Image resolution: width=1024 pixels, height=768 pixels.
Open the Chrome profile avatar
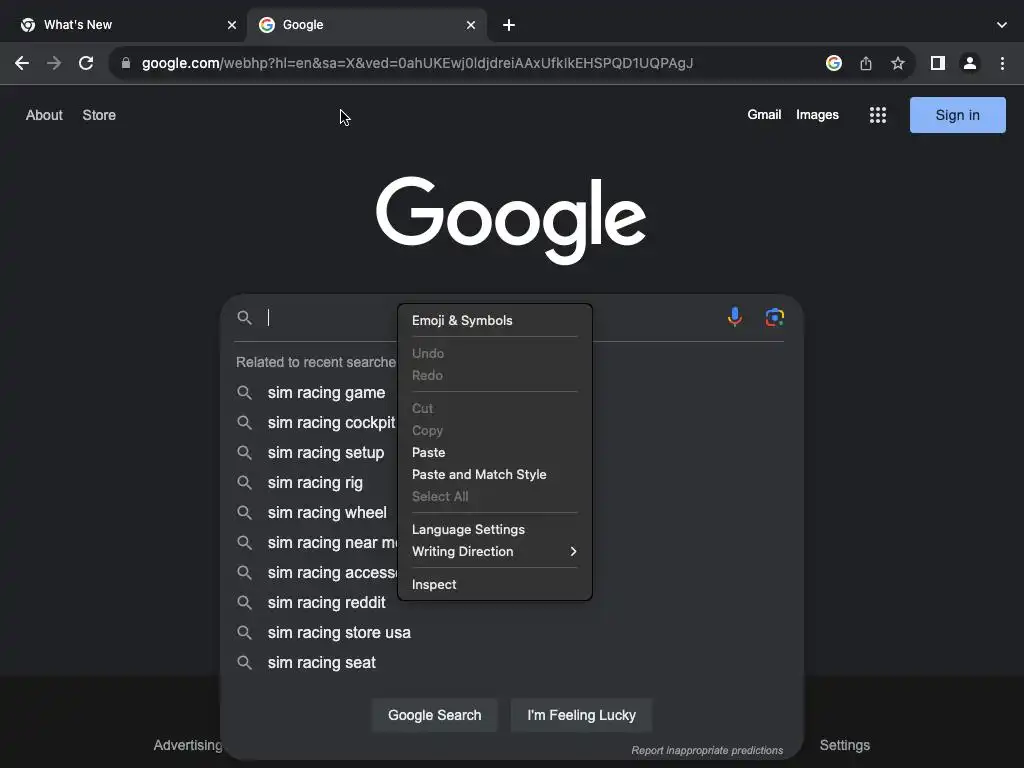(970, 63)
